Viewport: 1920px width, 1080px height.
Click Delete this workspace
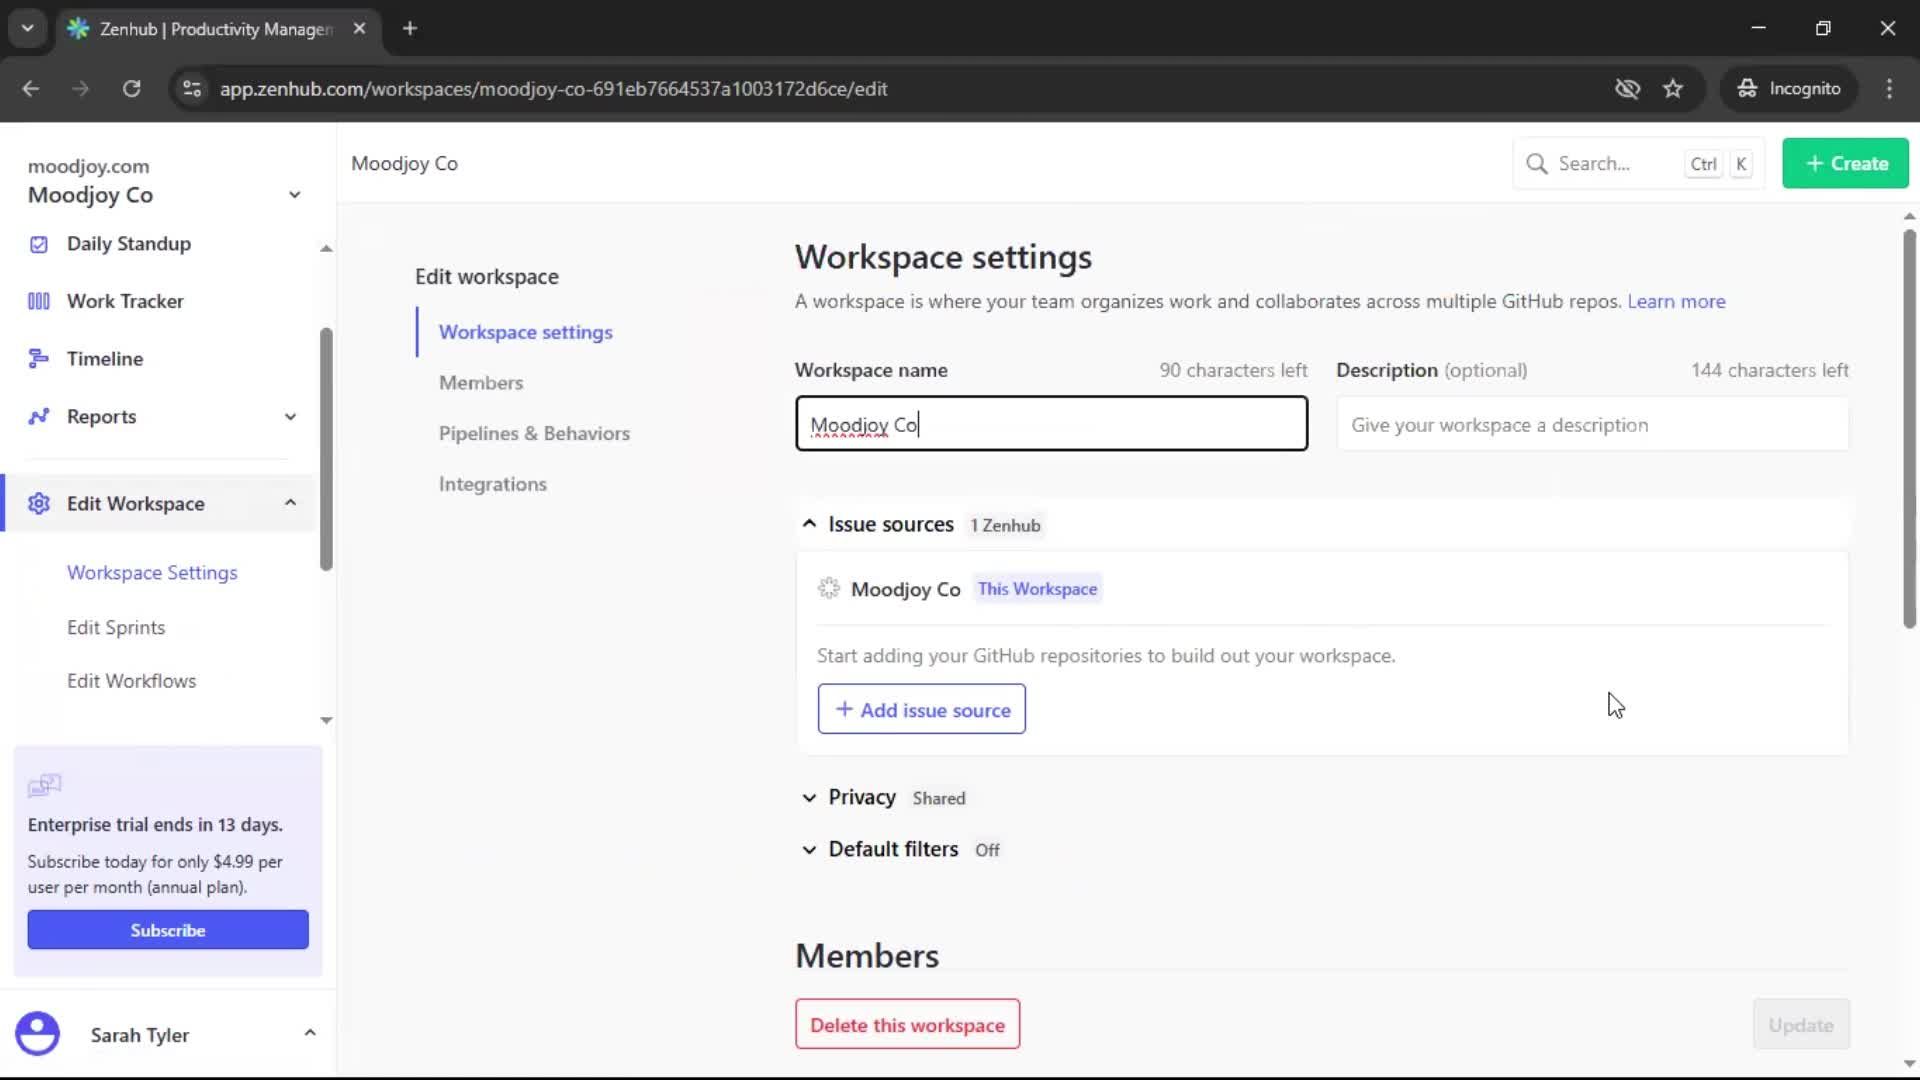[x=906, y=1024]
